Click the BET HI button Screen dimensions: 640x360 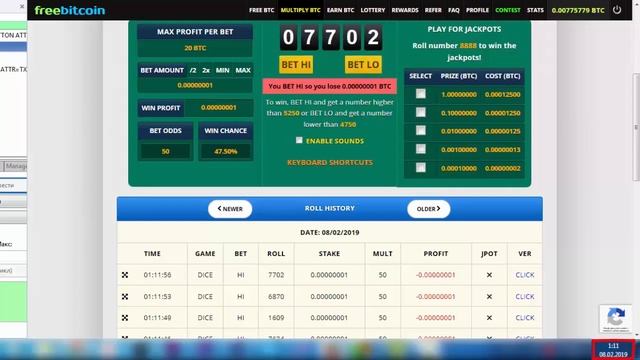[x=296, y=64]
